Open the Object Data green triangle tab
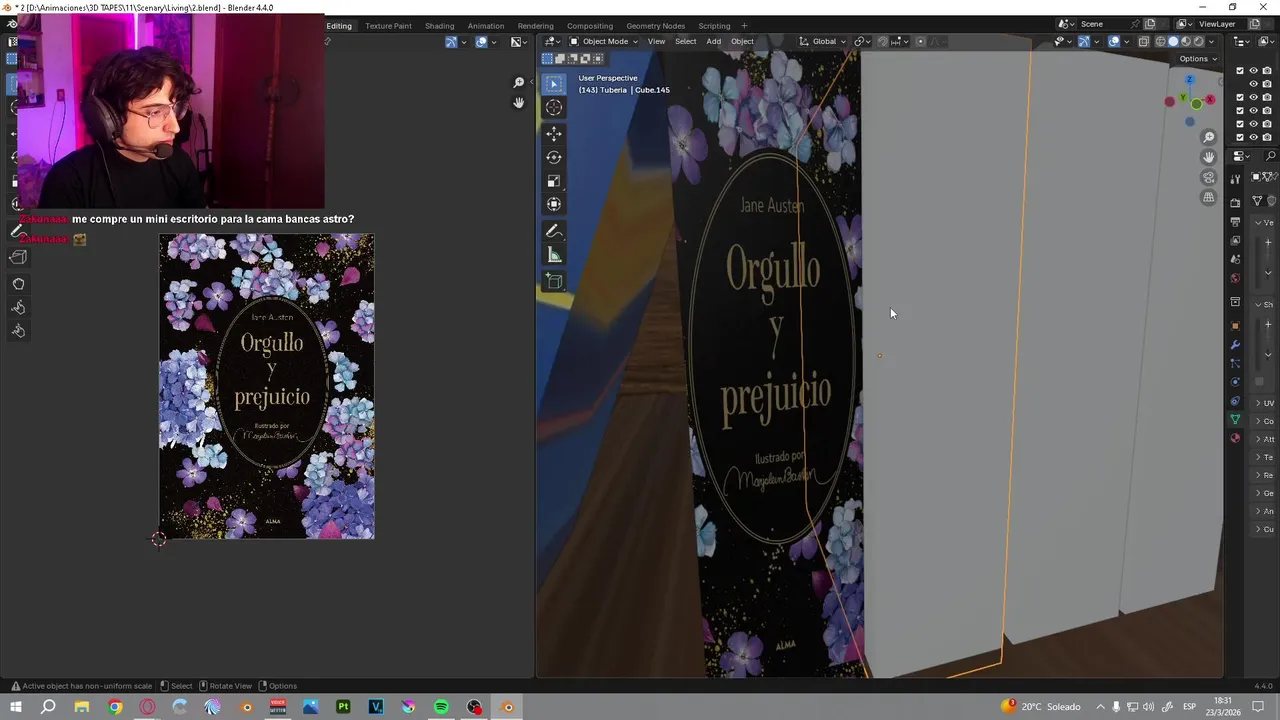1280x720 pixels. coord(1235,419)
